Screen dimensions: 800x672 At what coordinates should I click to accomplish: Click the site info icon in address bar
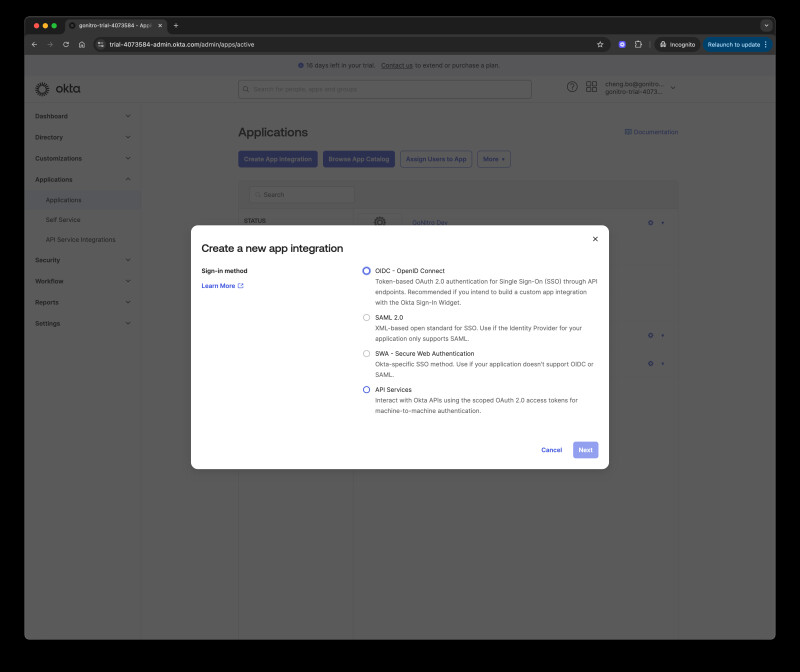coord(101,45)
